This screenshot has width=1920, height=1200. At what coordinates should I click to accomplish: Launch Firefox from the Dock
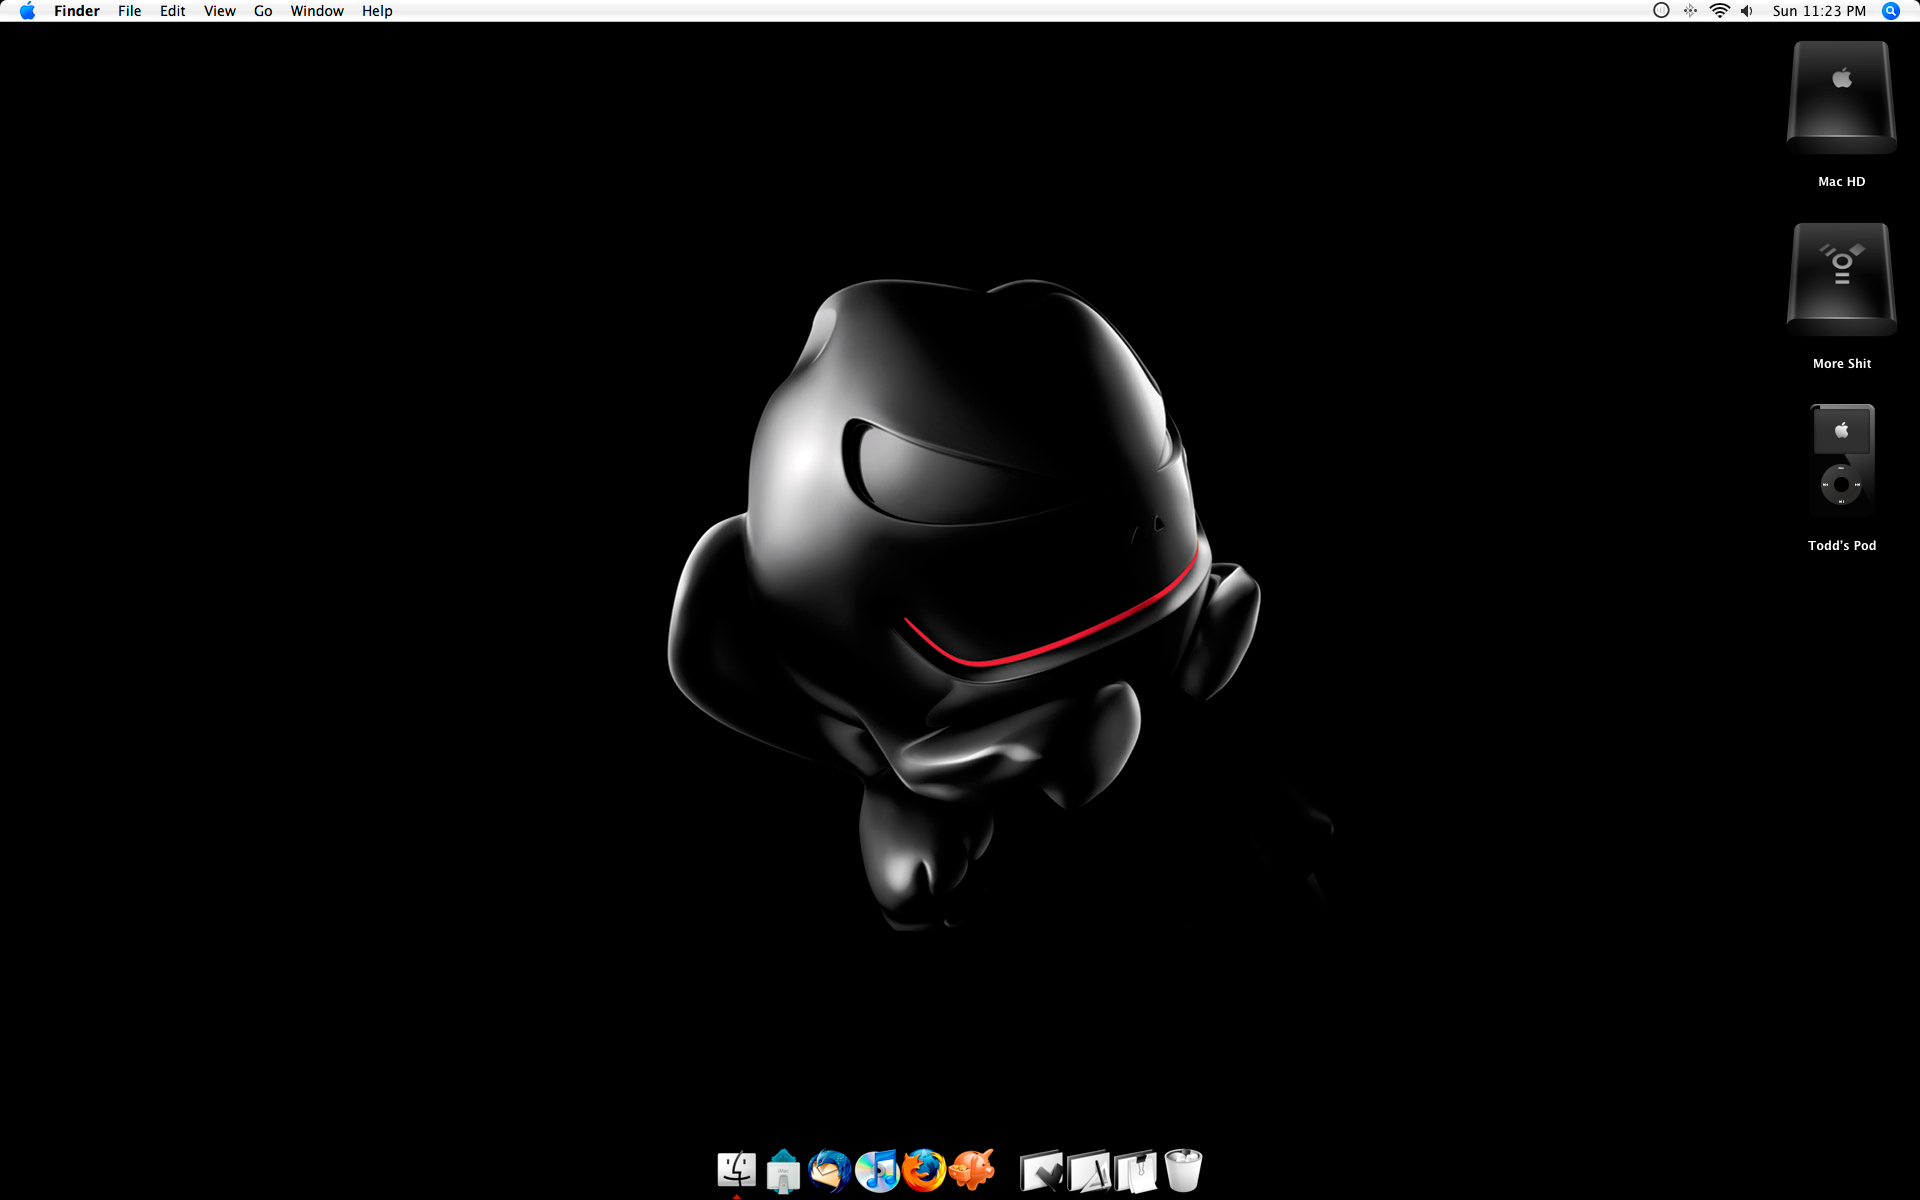pos(925,1170)
